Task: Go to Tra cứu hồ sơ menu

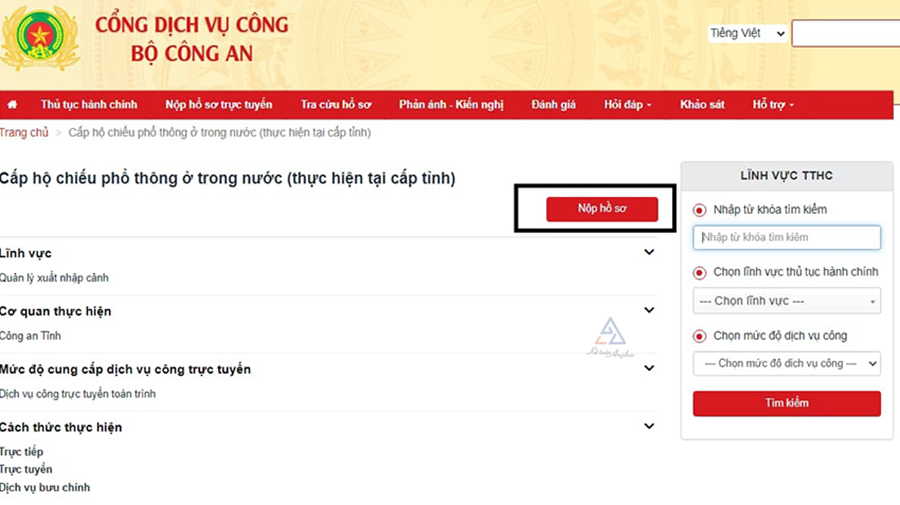Action: pyautogui.click(x=335, y=105)
